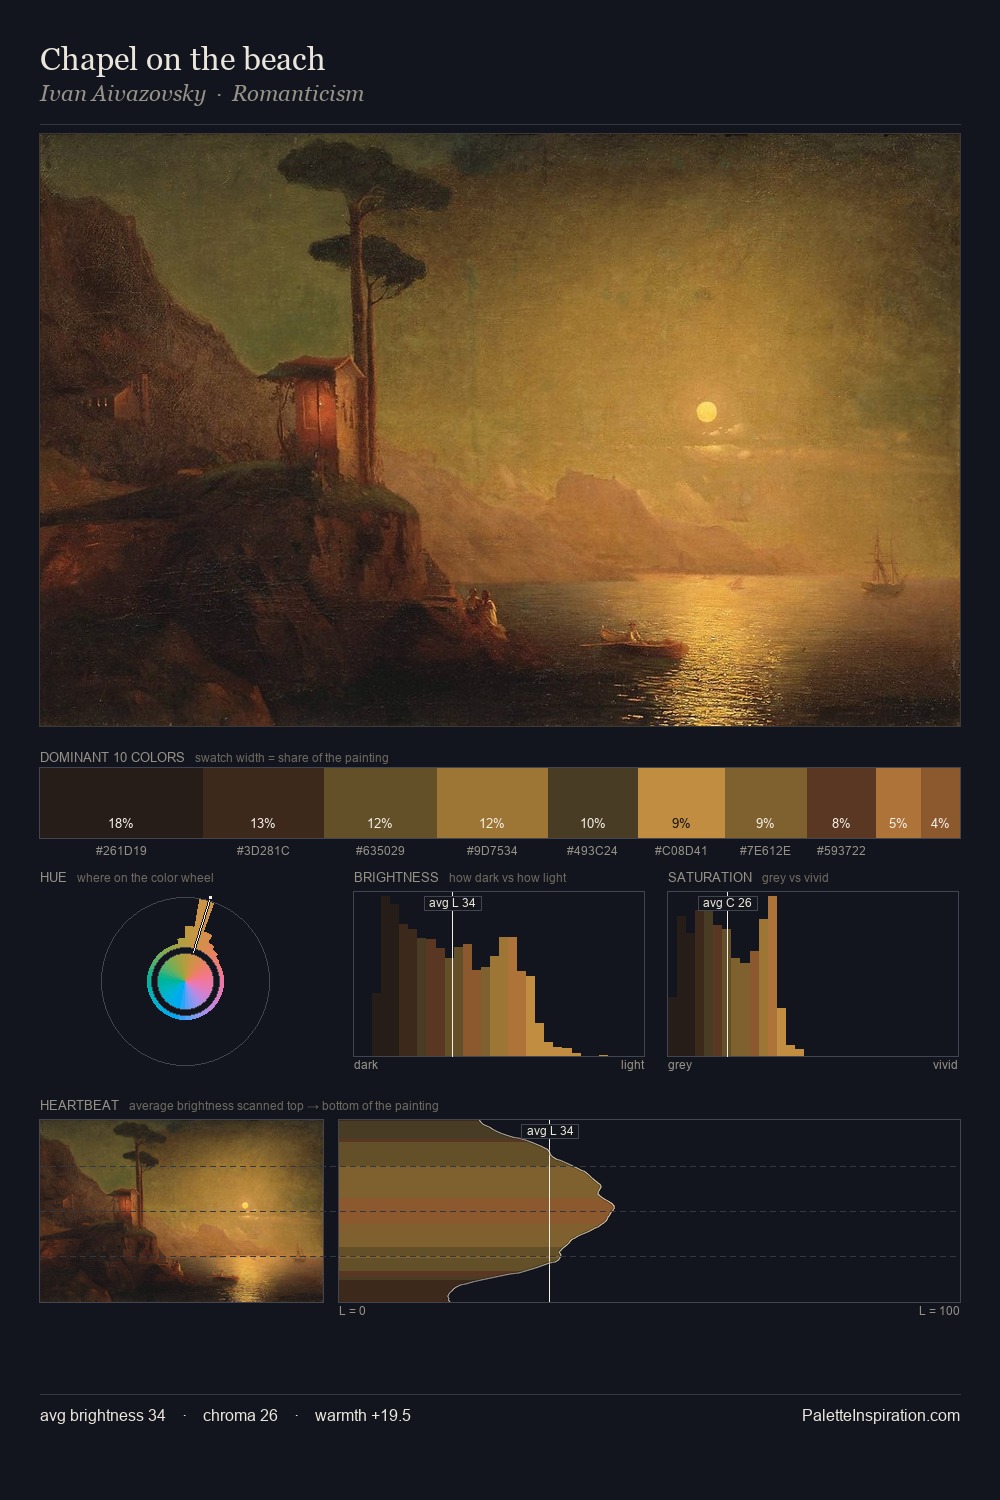Click the small painting thumbnail in Heartbeat
Viewport: 1000px width, 1500px height.
coord(181,1211)
